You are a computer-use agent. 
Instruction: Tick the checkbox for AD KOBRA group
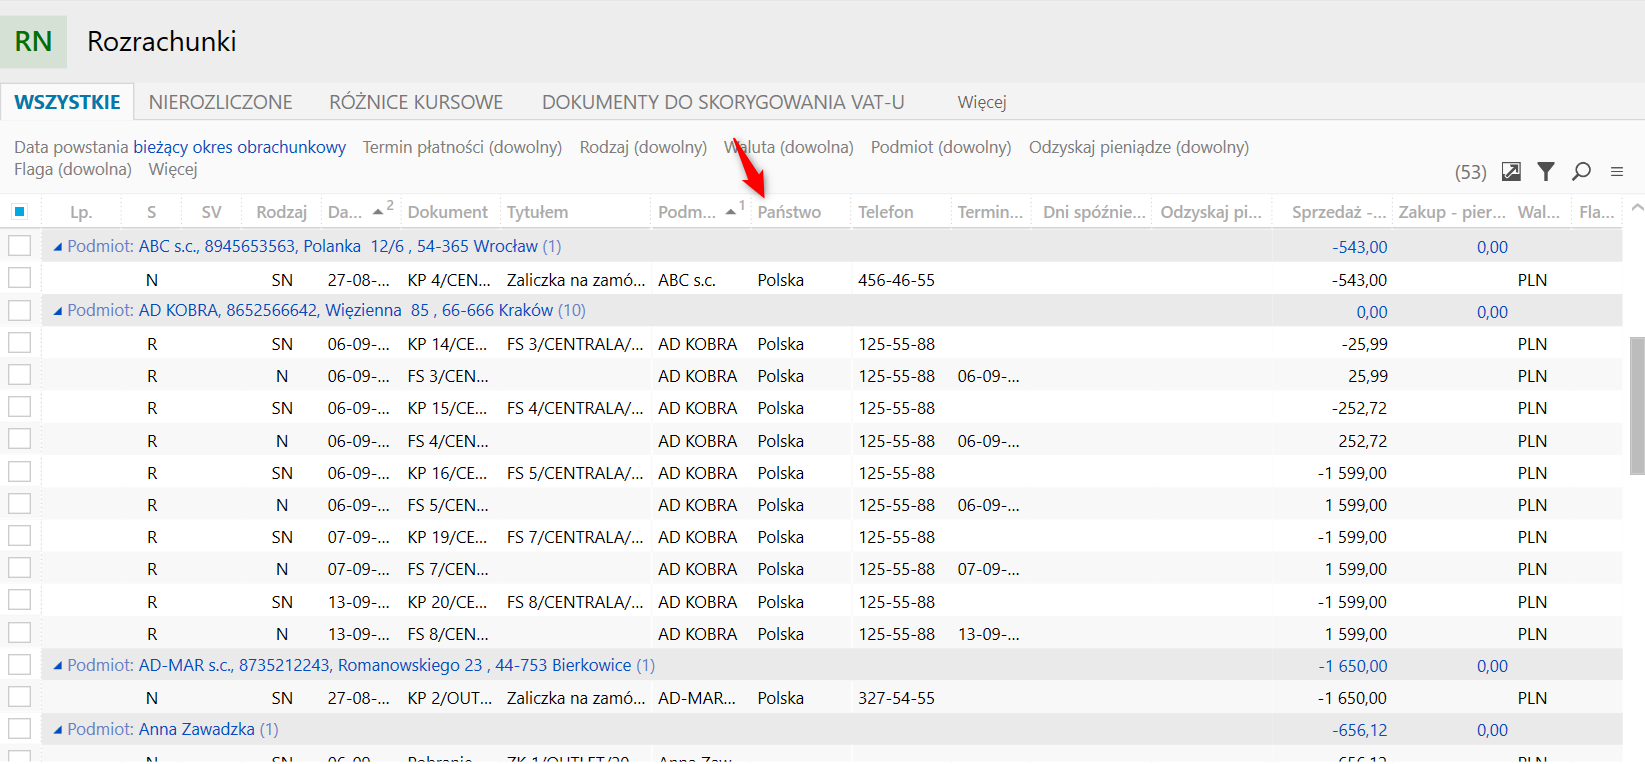coord(19,310)
